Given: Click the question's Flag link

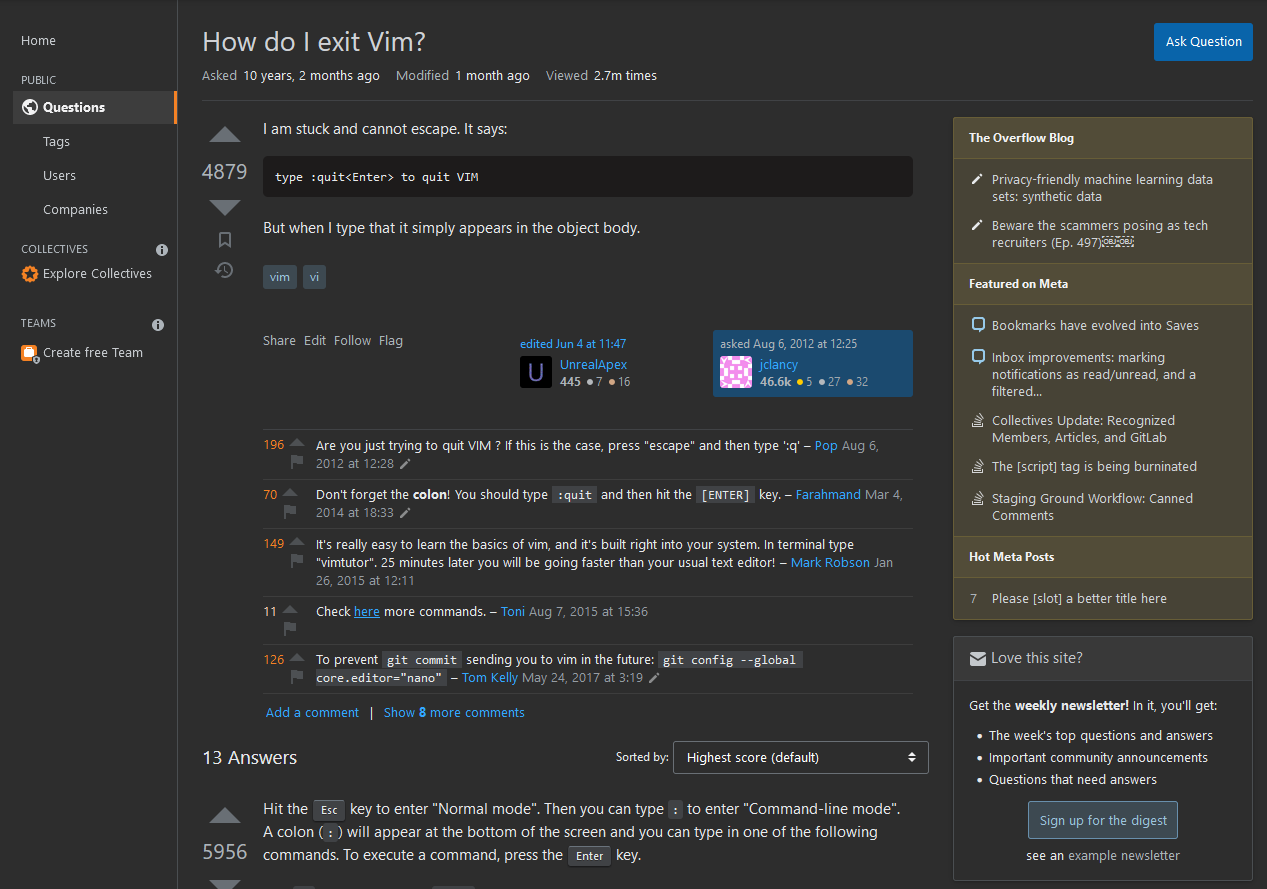Looking at the screenshot, I should (x=391, y=341).
